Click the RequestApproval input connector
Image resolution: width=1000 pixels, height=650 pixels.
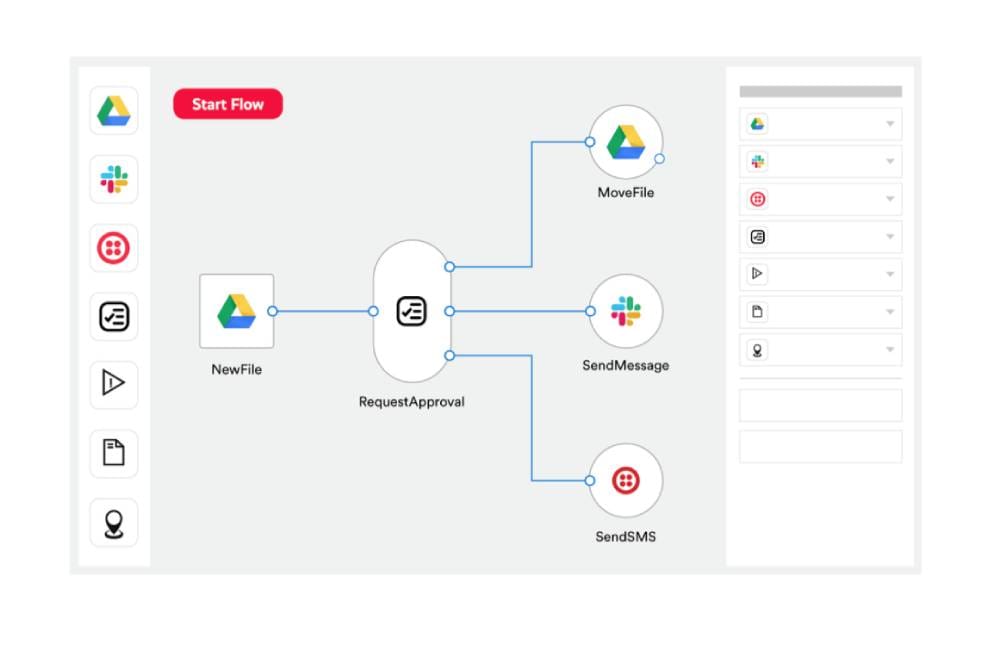coord(374,311)
